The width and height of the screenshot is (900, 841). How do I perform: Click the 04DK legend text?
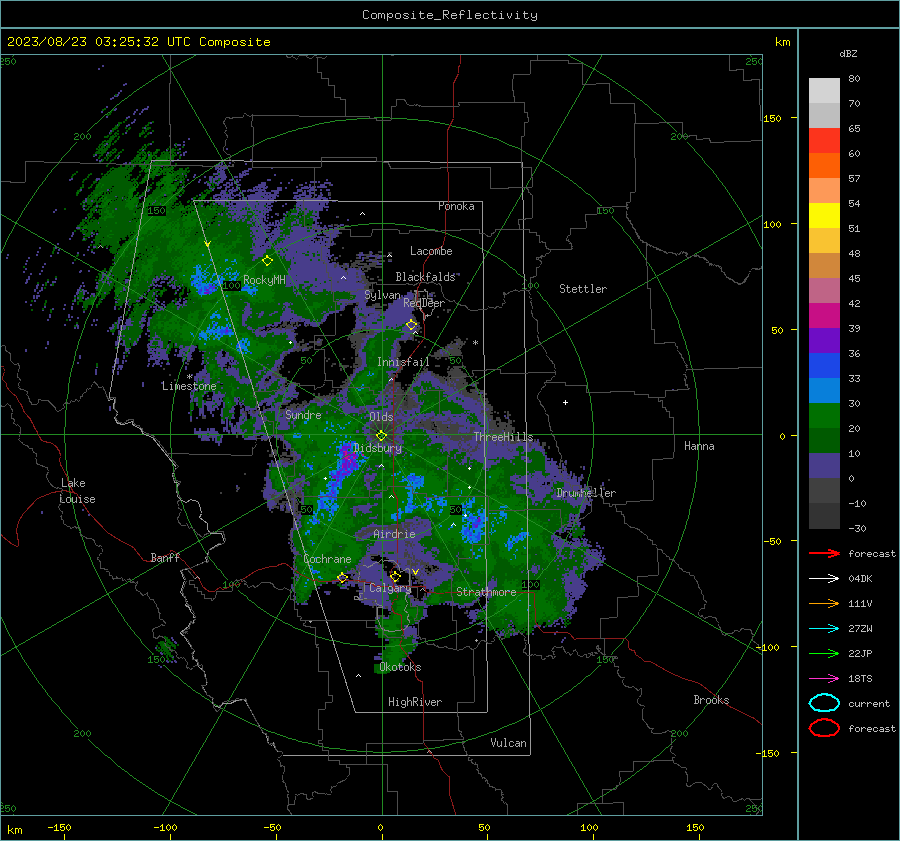point(860,578)
